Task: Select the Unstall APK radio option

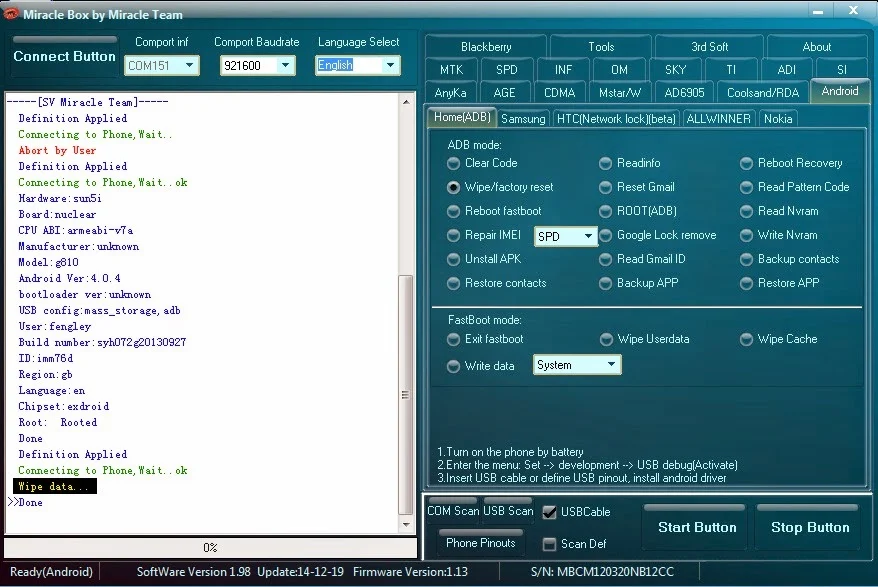Action: [454, 259]
